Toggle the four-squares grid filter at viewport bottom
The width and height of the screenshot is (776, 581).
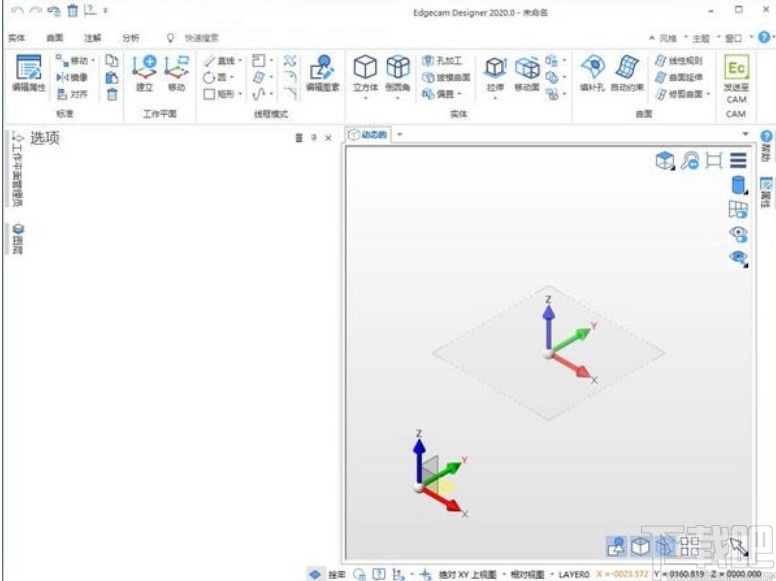(689, 546)
